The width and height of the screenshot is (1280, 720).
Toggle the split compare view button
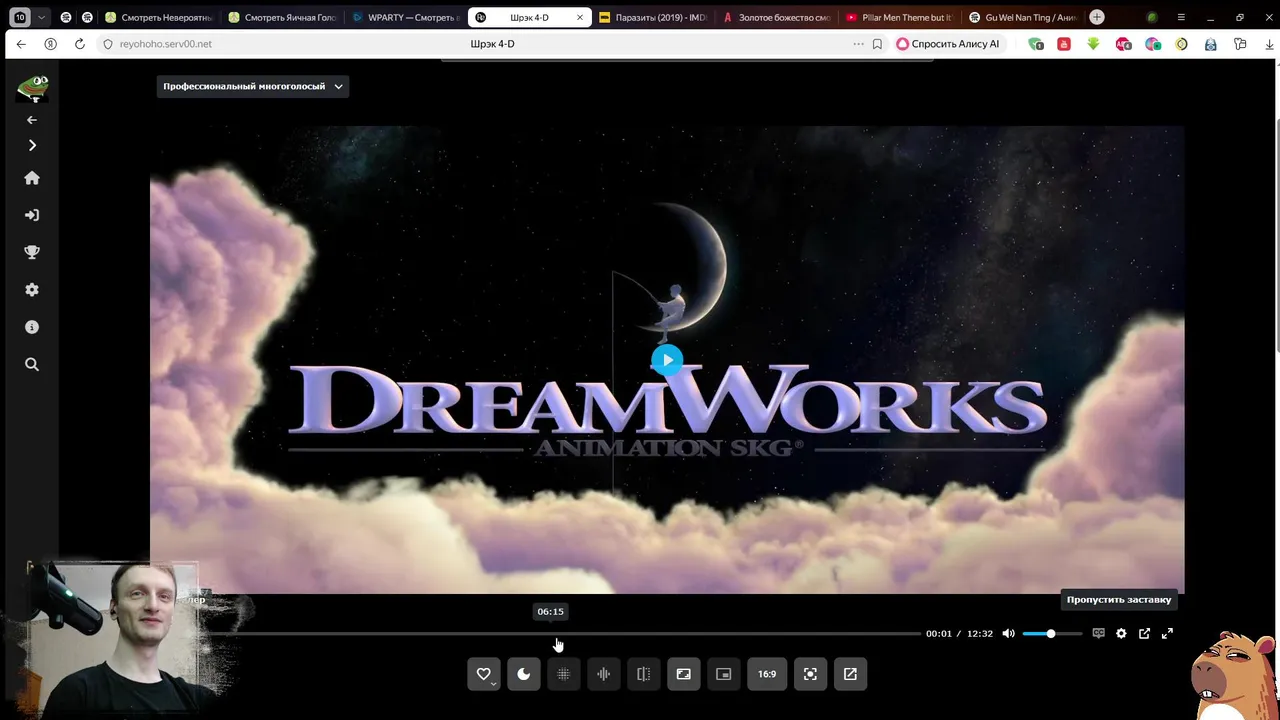644,674
